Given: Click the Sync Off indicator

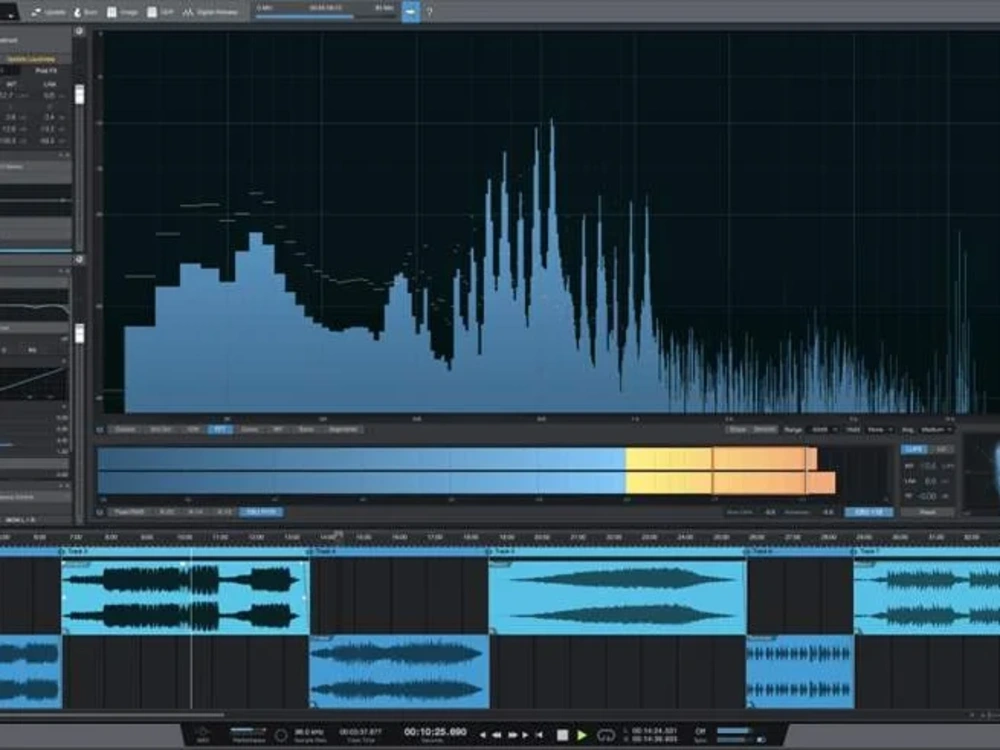Looking at the screenshot, I should point(700,735).
